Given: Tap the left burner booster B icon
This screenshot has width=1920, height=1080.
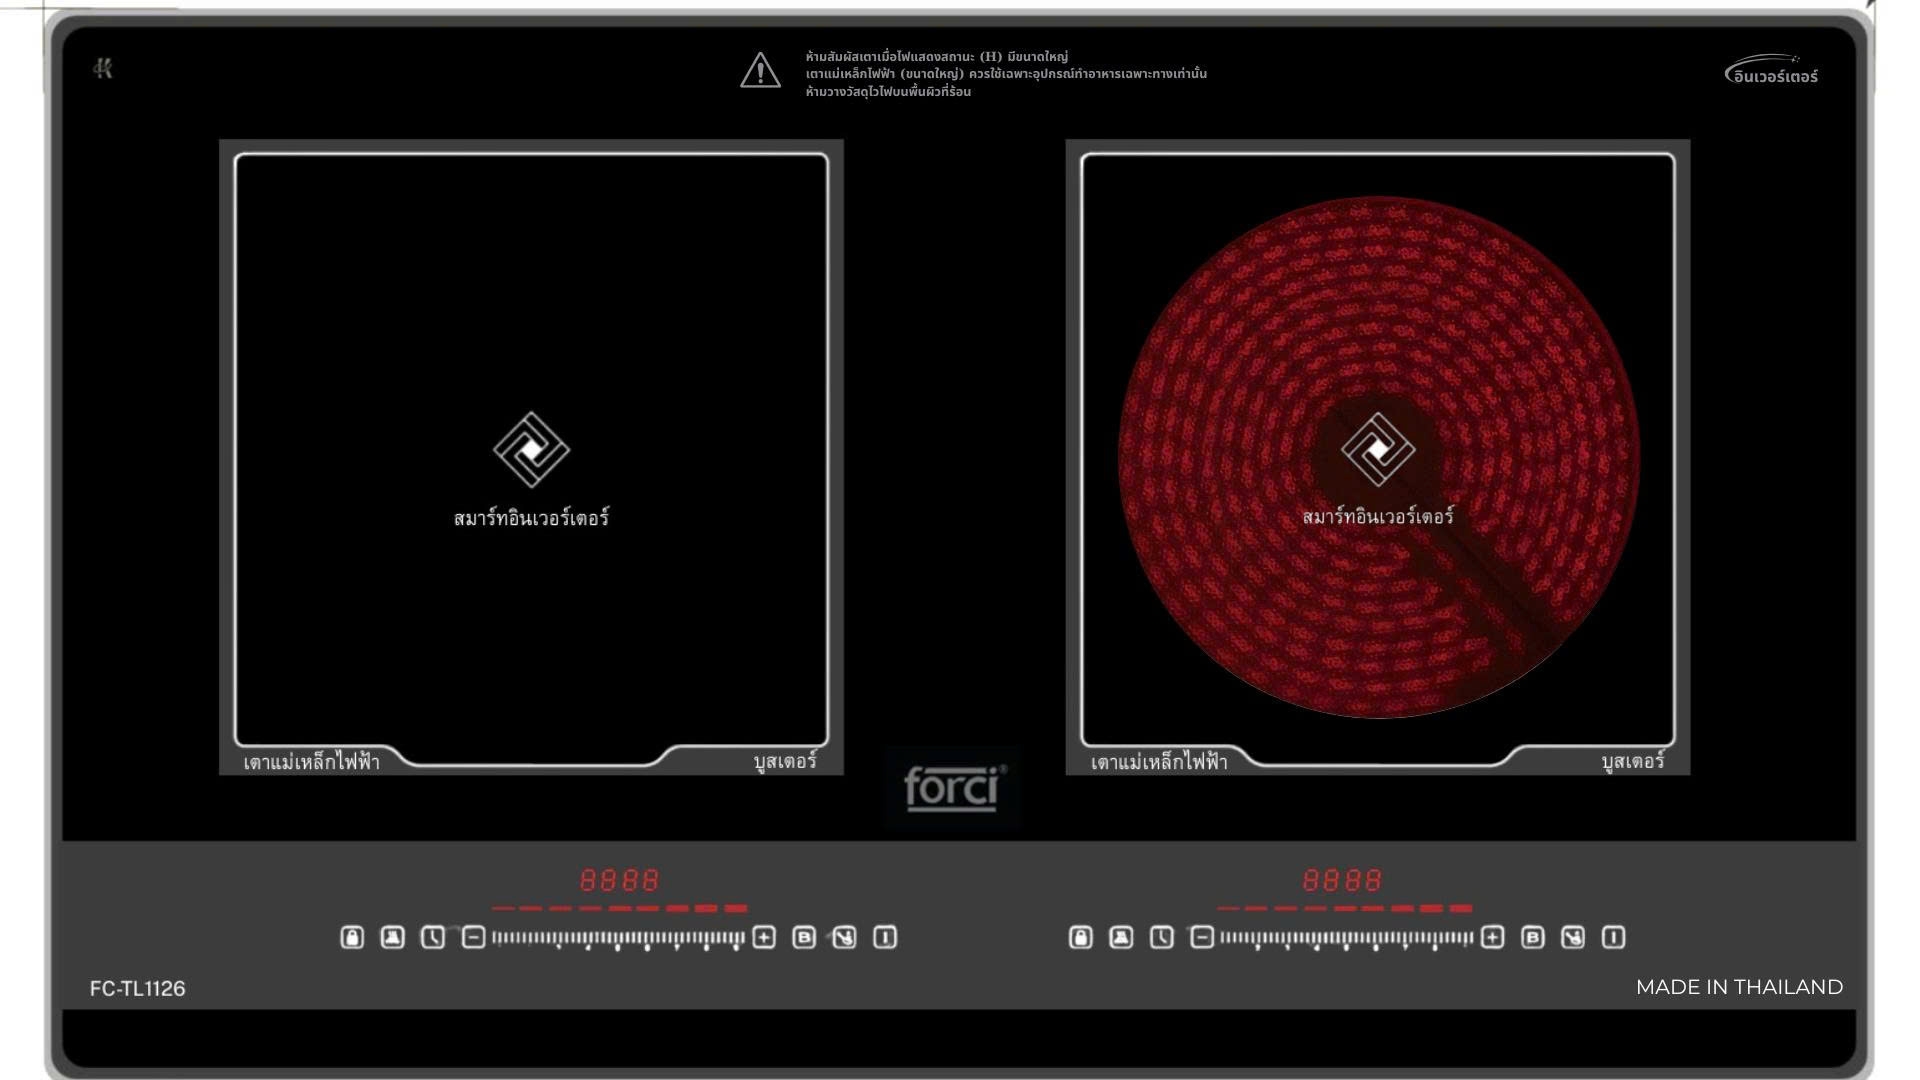Looking at the screenshot, I should (x=804, y=937).
